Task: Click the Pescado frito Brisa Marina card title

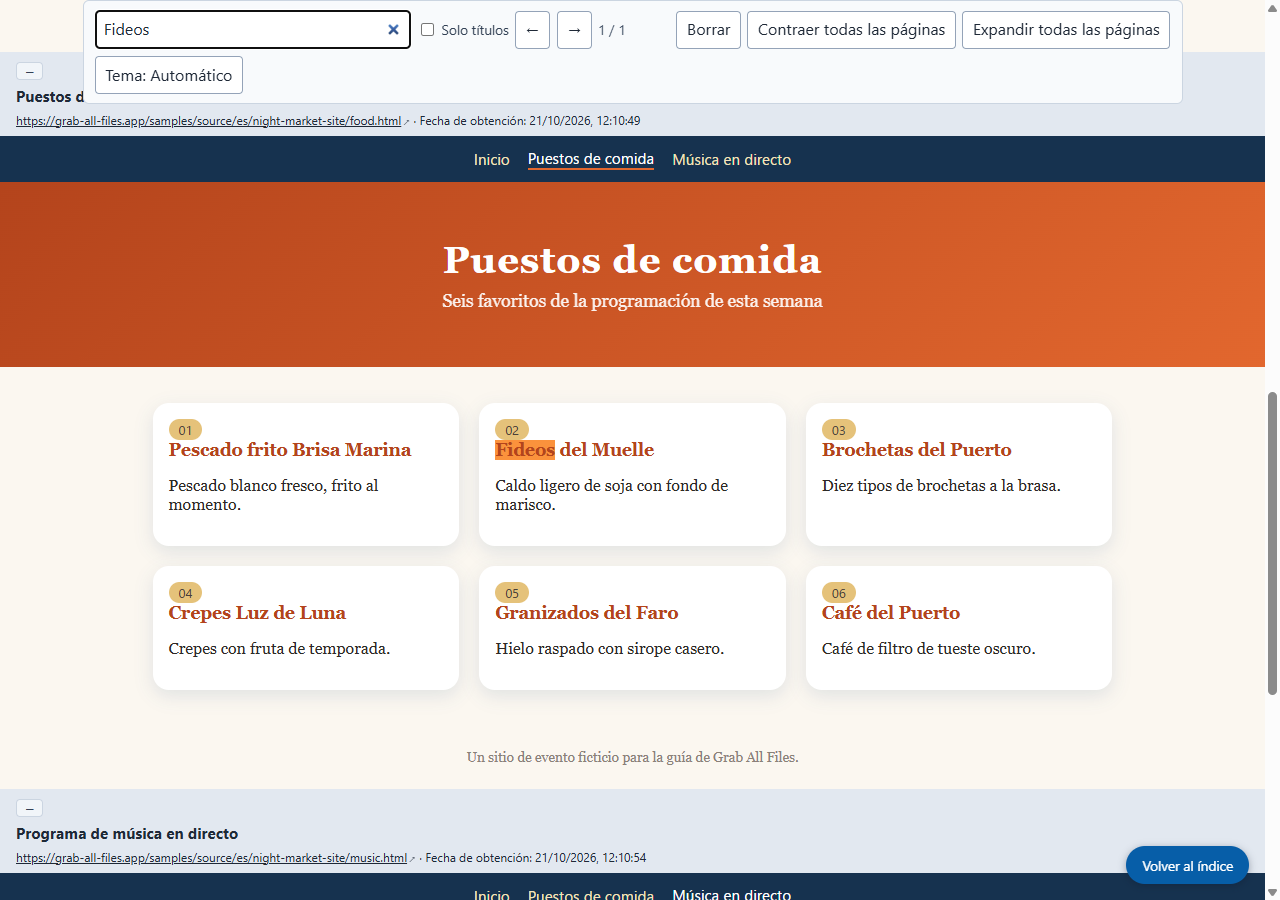Action: [x=290, y=450]
